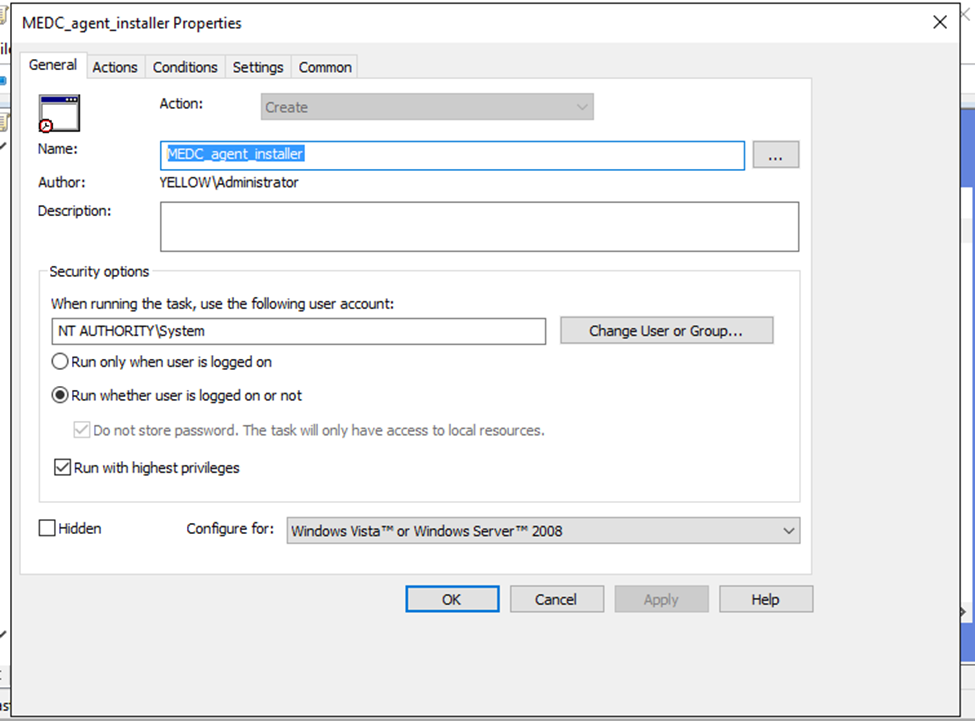Click the ellipsis browse button beside Name

coord(775,155)
